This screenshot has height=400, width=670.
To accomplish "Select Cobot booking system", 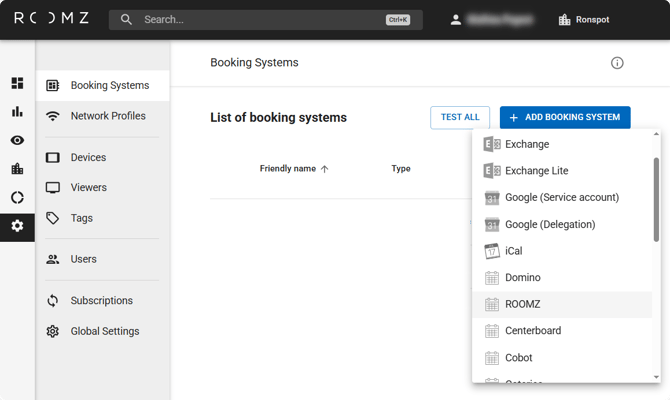I will pyautogui.click(x=562, y=358).
